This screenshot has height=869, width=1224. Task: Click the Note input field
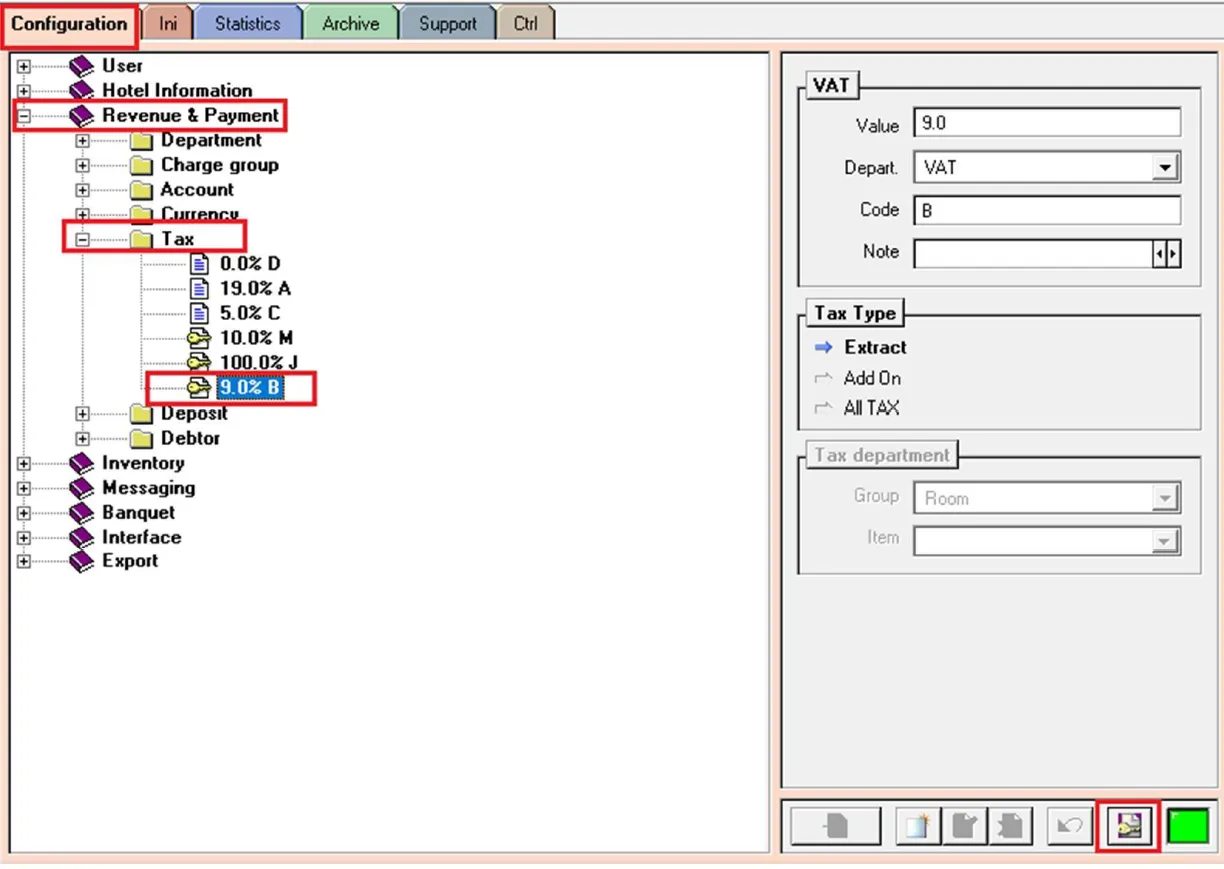click(x=1034, y=253)
